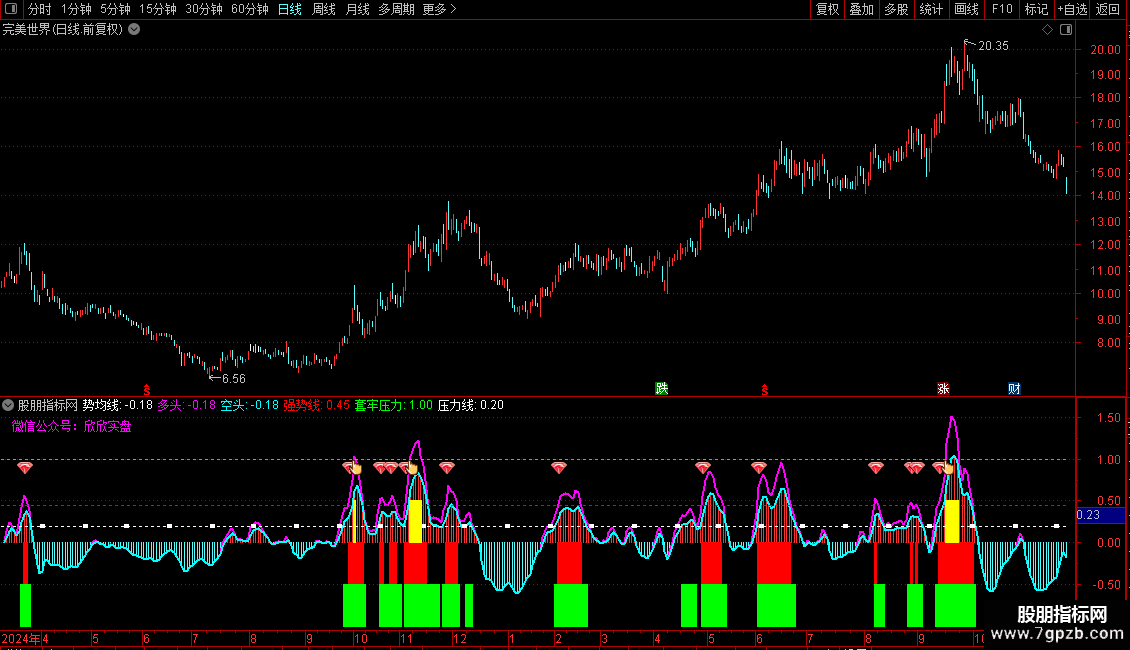Open the dropdown next to 完美世界 title
This screenshot has width=1130, height=650.
click(134, 30)
